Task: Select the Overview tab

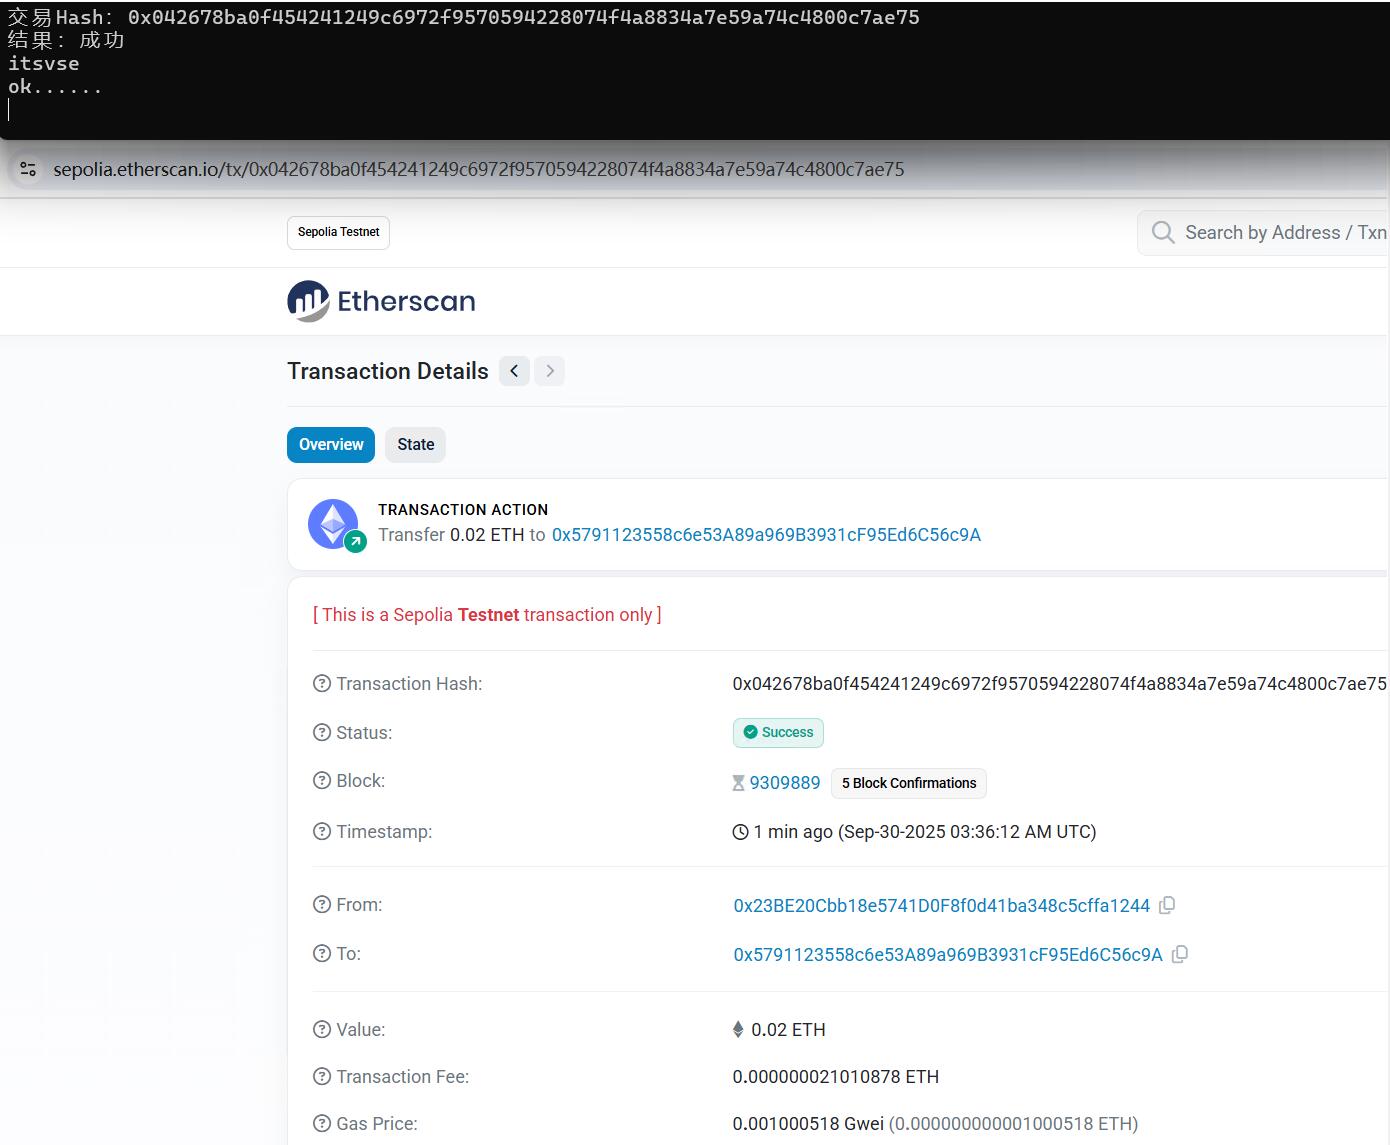Action: tap(331, 445)
